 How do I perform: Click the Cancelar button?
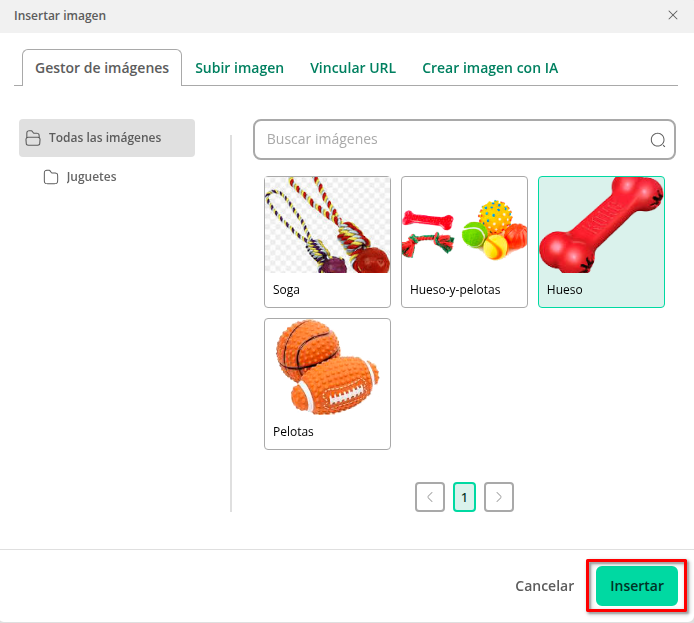tap(544, 586)
